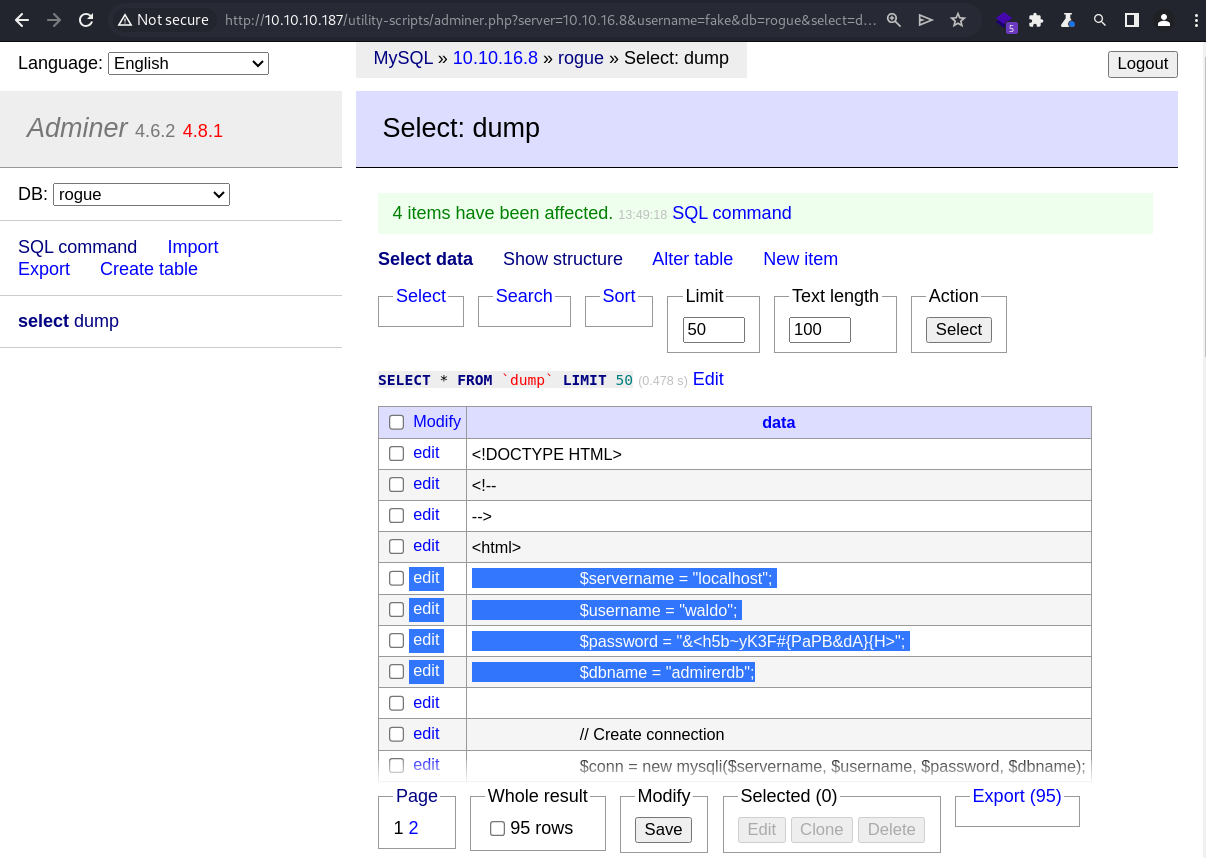Open the Extensions puzzle-piece menu
1206x858 pixels.
(1036, 20)
